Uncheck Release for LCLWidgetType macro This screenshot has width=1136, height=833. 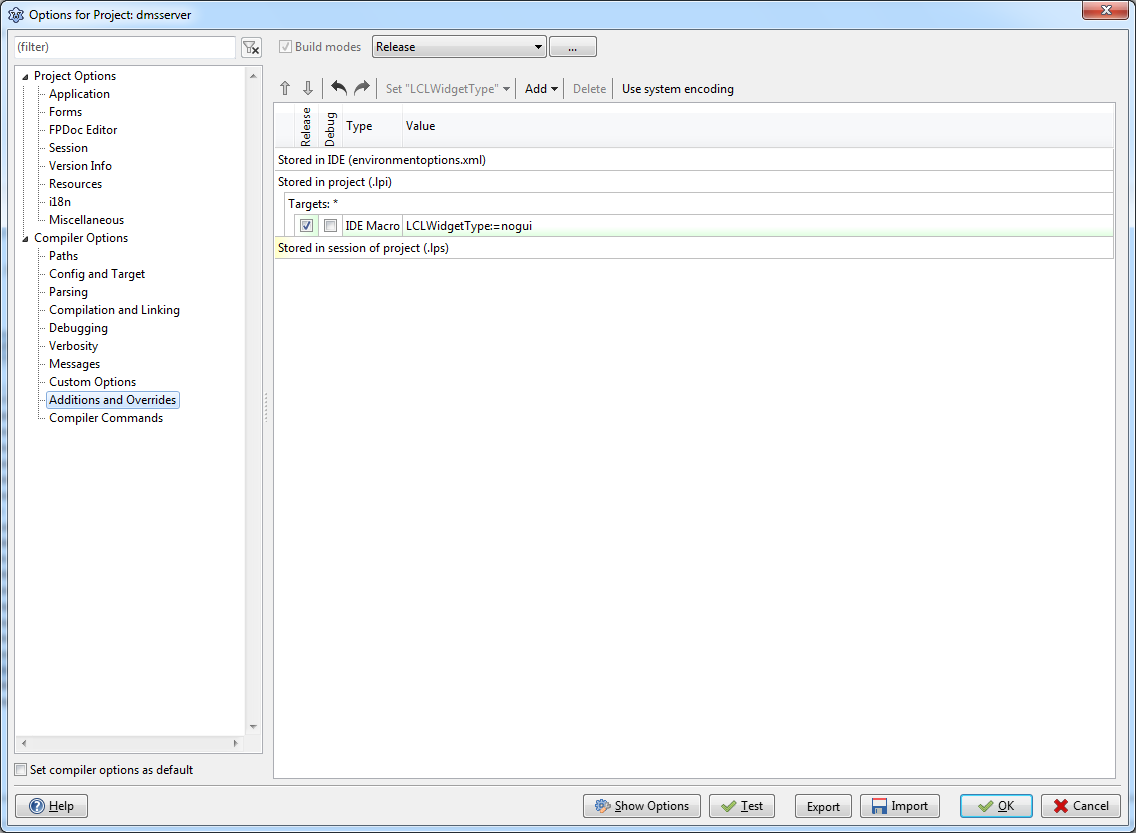click(306, 225)
